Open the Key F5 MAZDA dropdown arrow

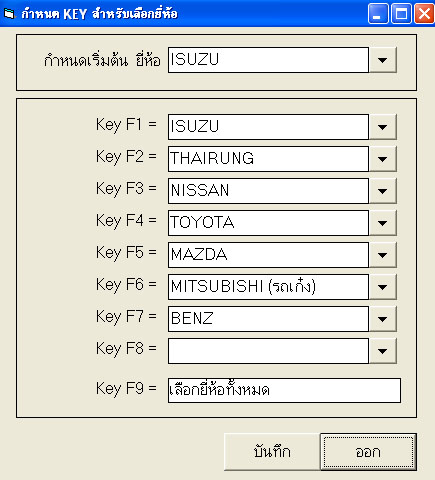coord(383,255)
